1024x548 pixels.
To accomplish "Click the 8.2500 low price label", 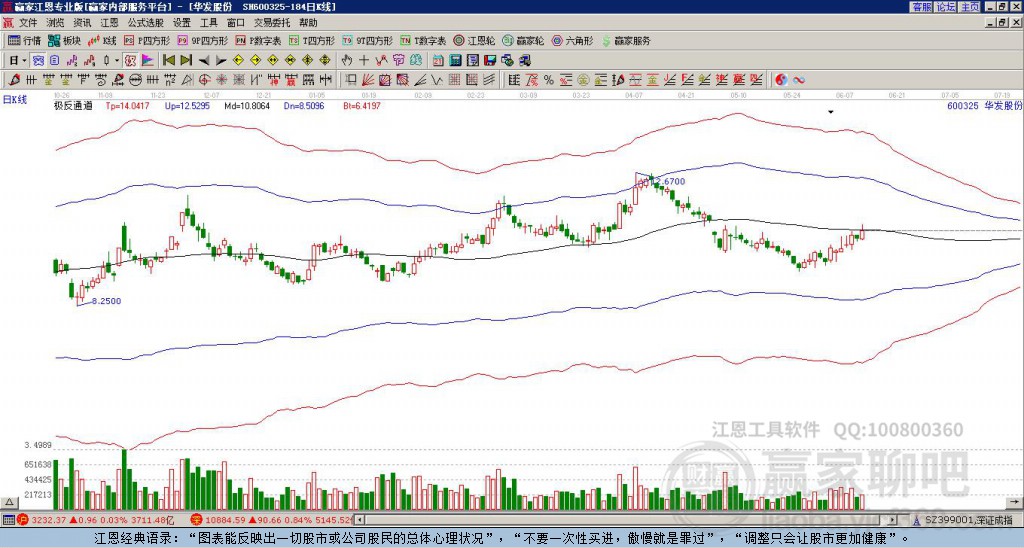I will (x=106, y=301).
